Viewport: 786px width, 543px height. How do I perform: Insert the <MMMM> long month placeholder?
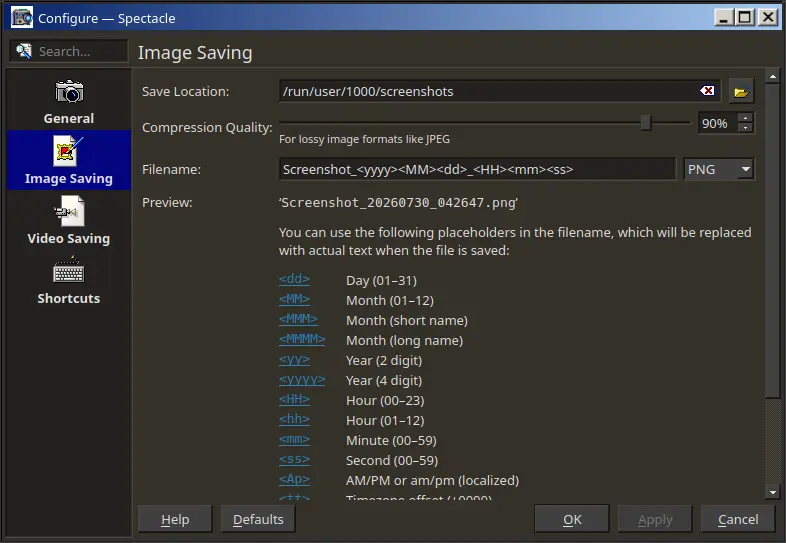click(x=302, y=339)
